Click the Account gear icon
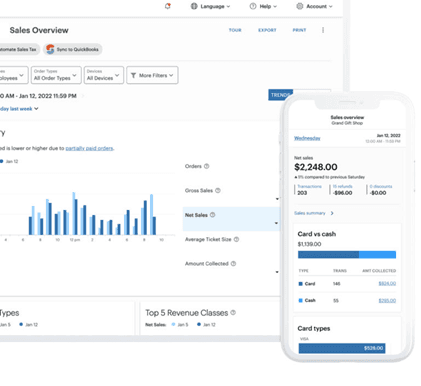The height and width of the screenshot is (386, 421). (300, 6)
